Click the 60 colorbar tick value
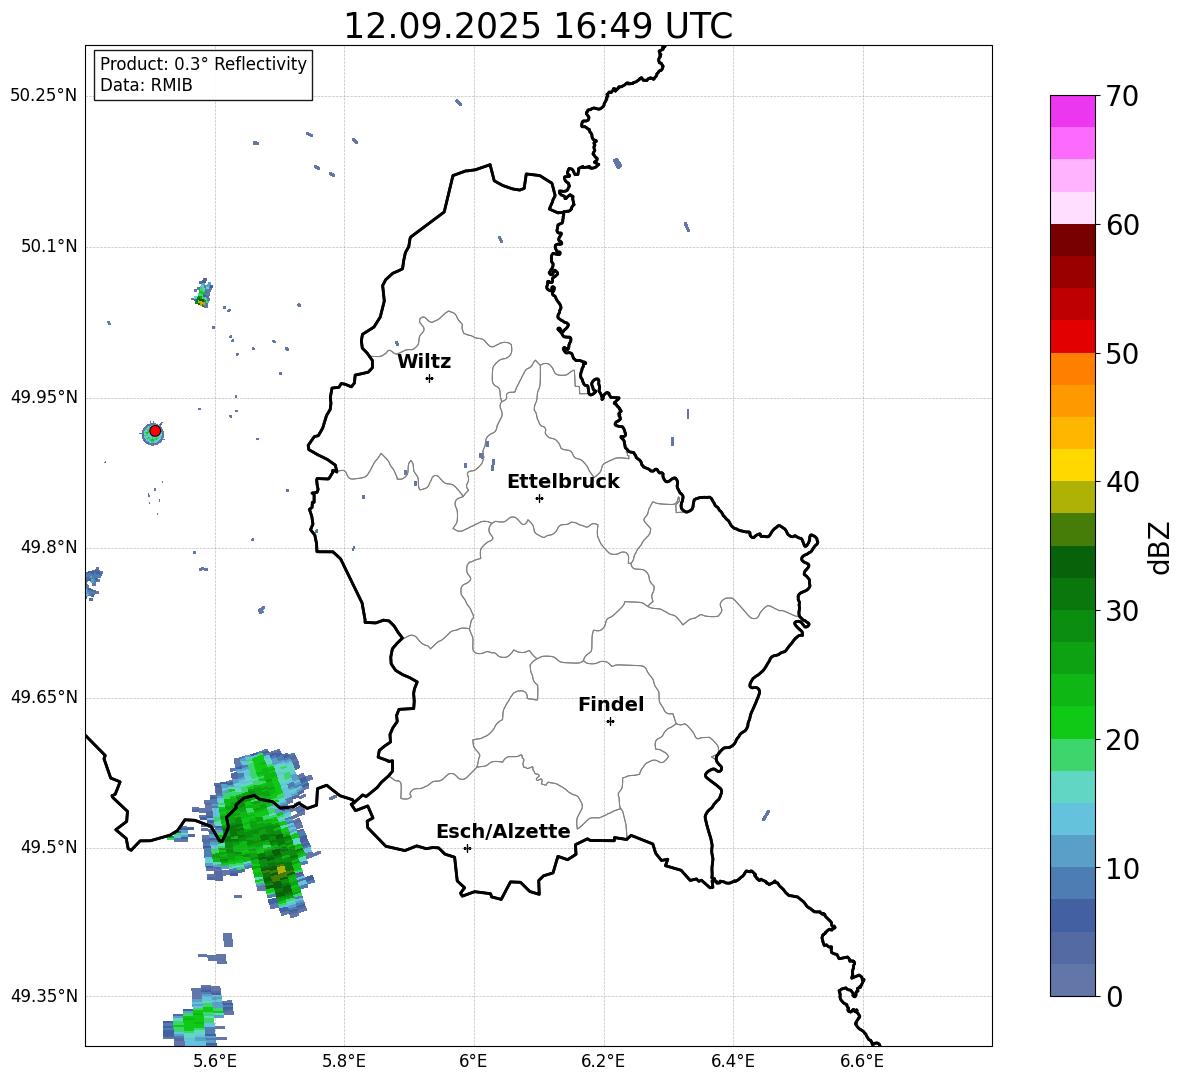The height and width of the screenshot is (1081, 1184). [x=1122, y=225]
